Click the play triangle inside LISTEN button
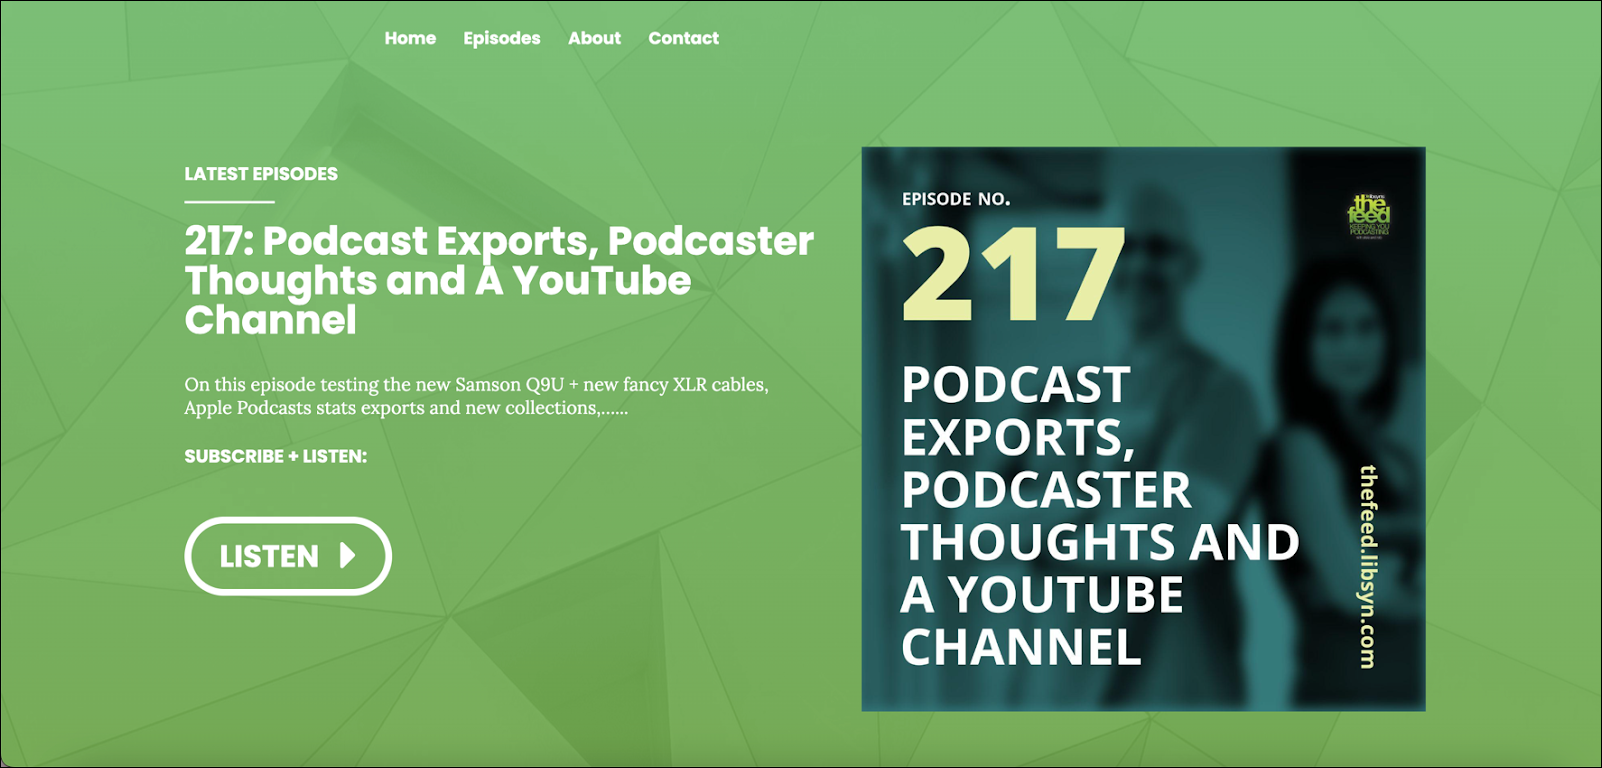This screenshot has width=1602, height=768. (x=347, y=555)
